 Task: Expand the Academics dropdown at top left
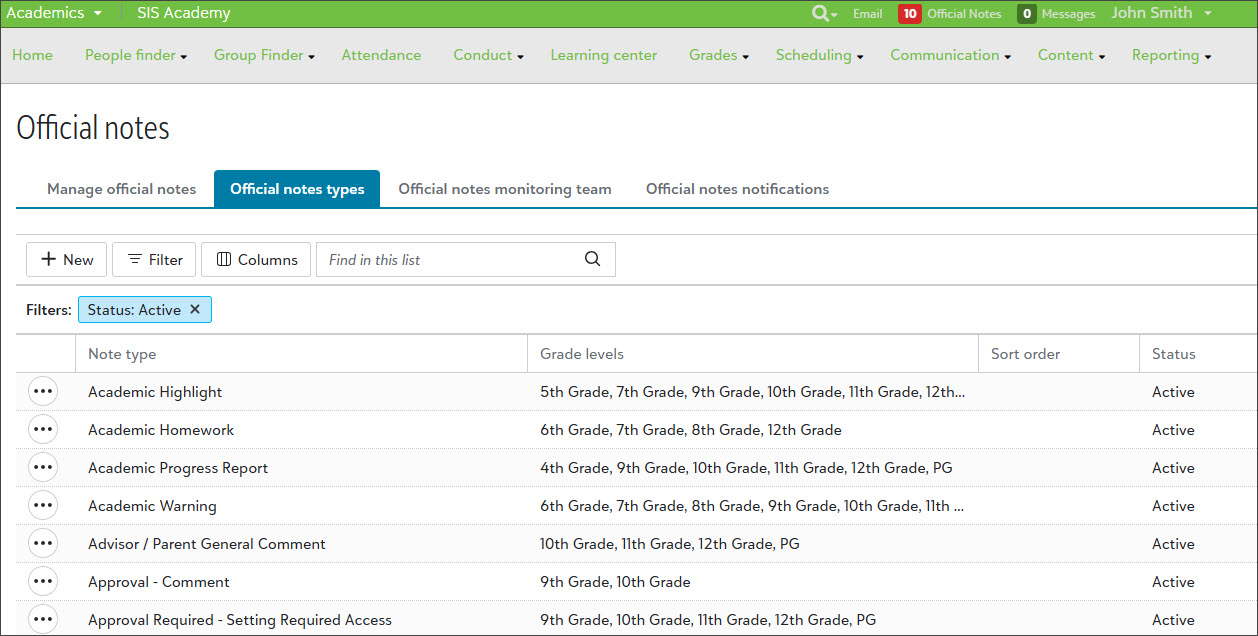[54, 14]
